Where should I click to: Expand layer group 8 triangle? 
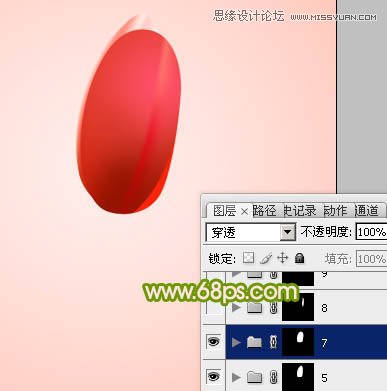click(236, 307)
